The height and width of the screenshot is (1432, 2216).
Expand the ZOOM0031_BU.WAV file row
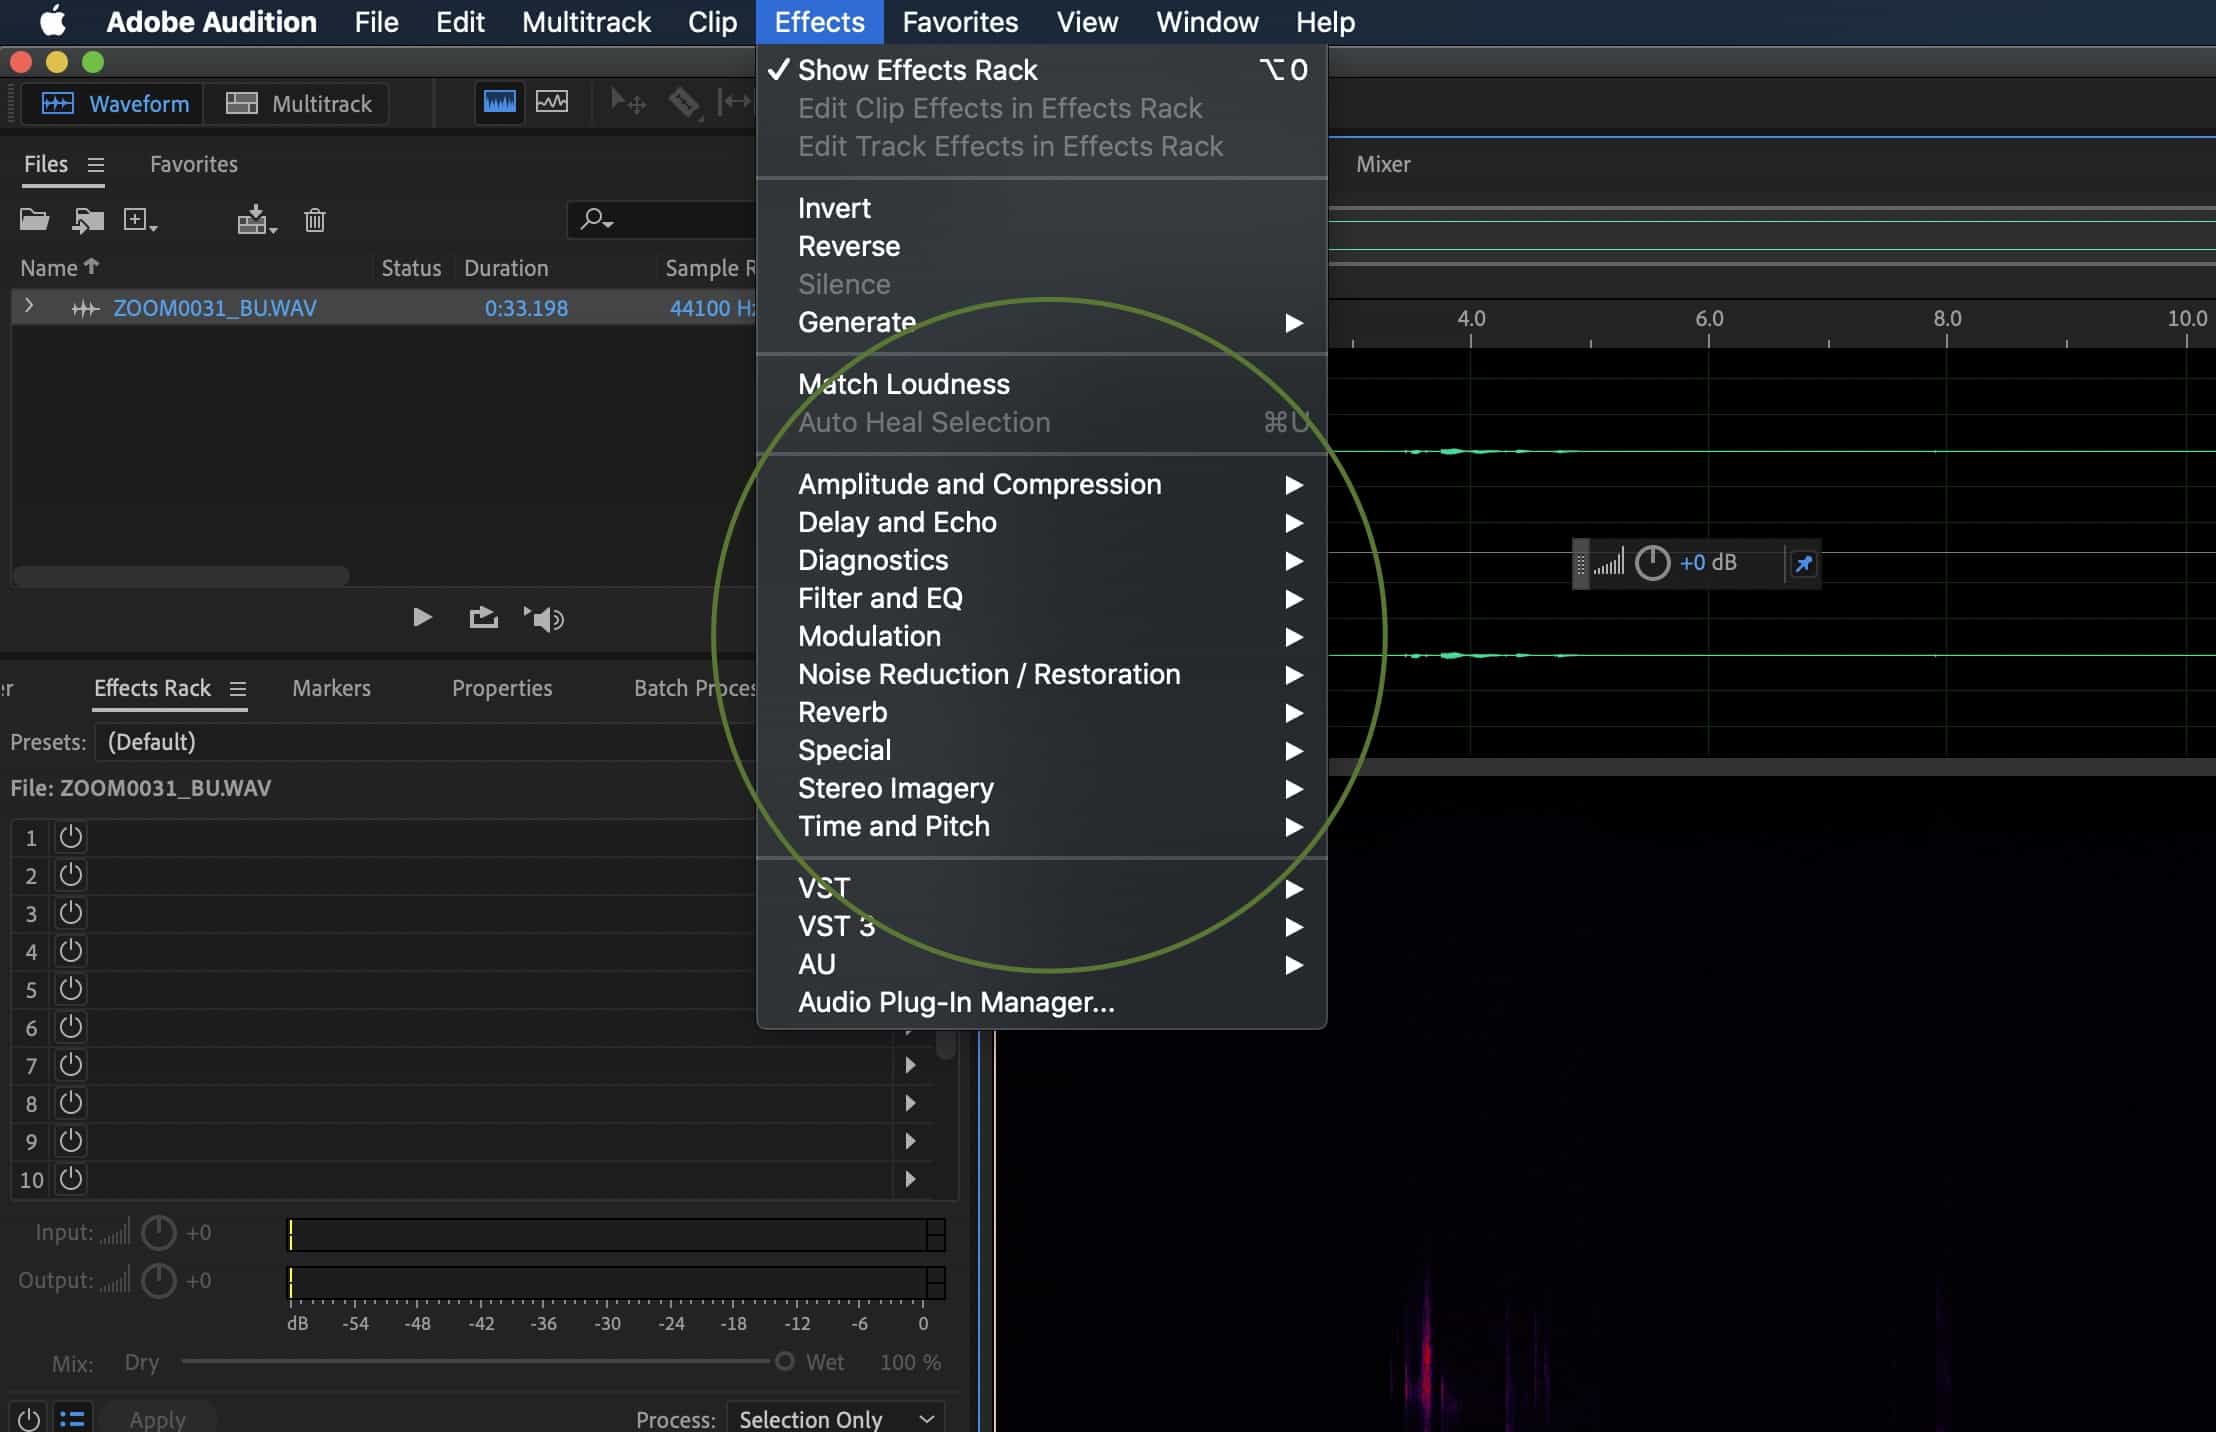29,306
